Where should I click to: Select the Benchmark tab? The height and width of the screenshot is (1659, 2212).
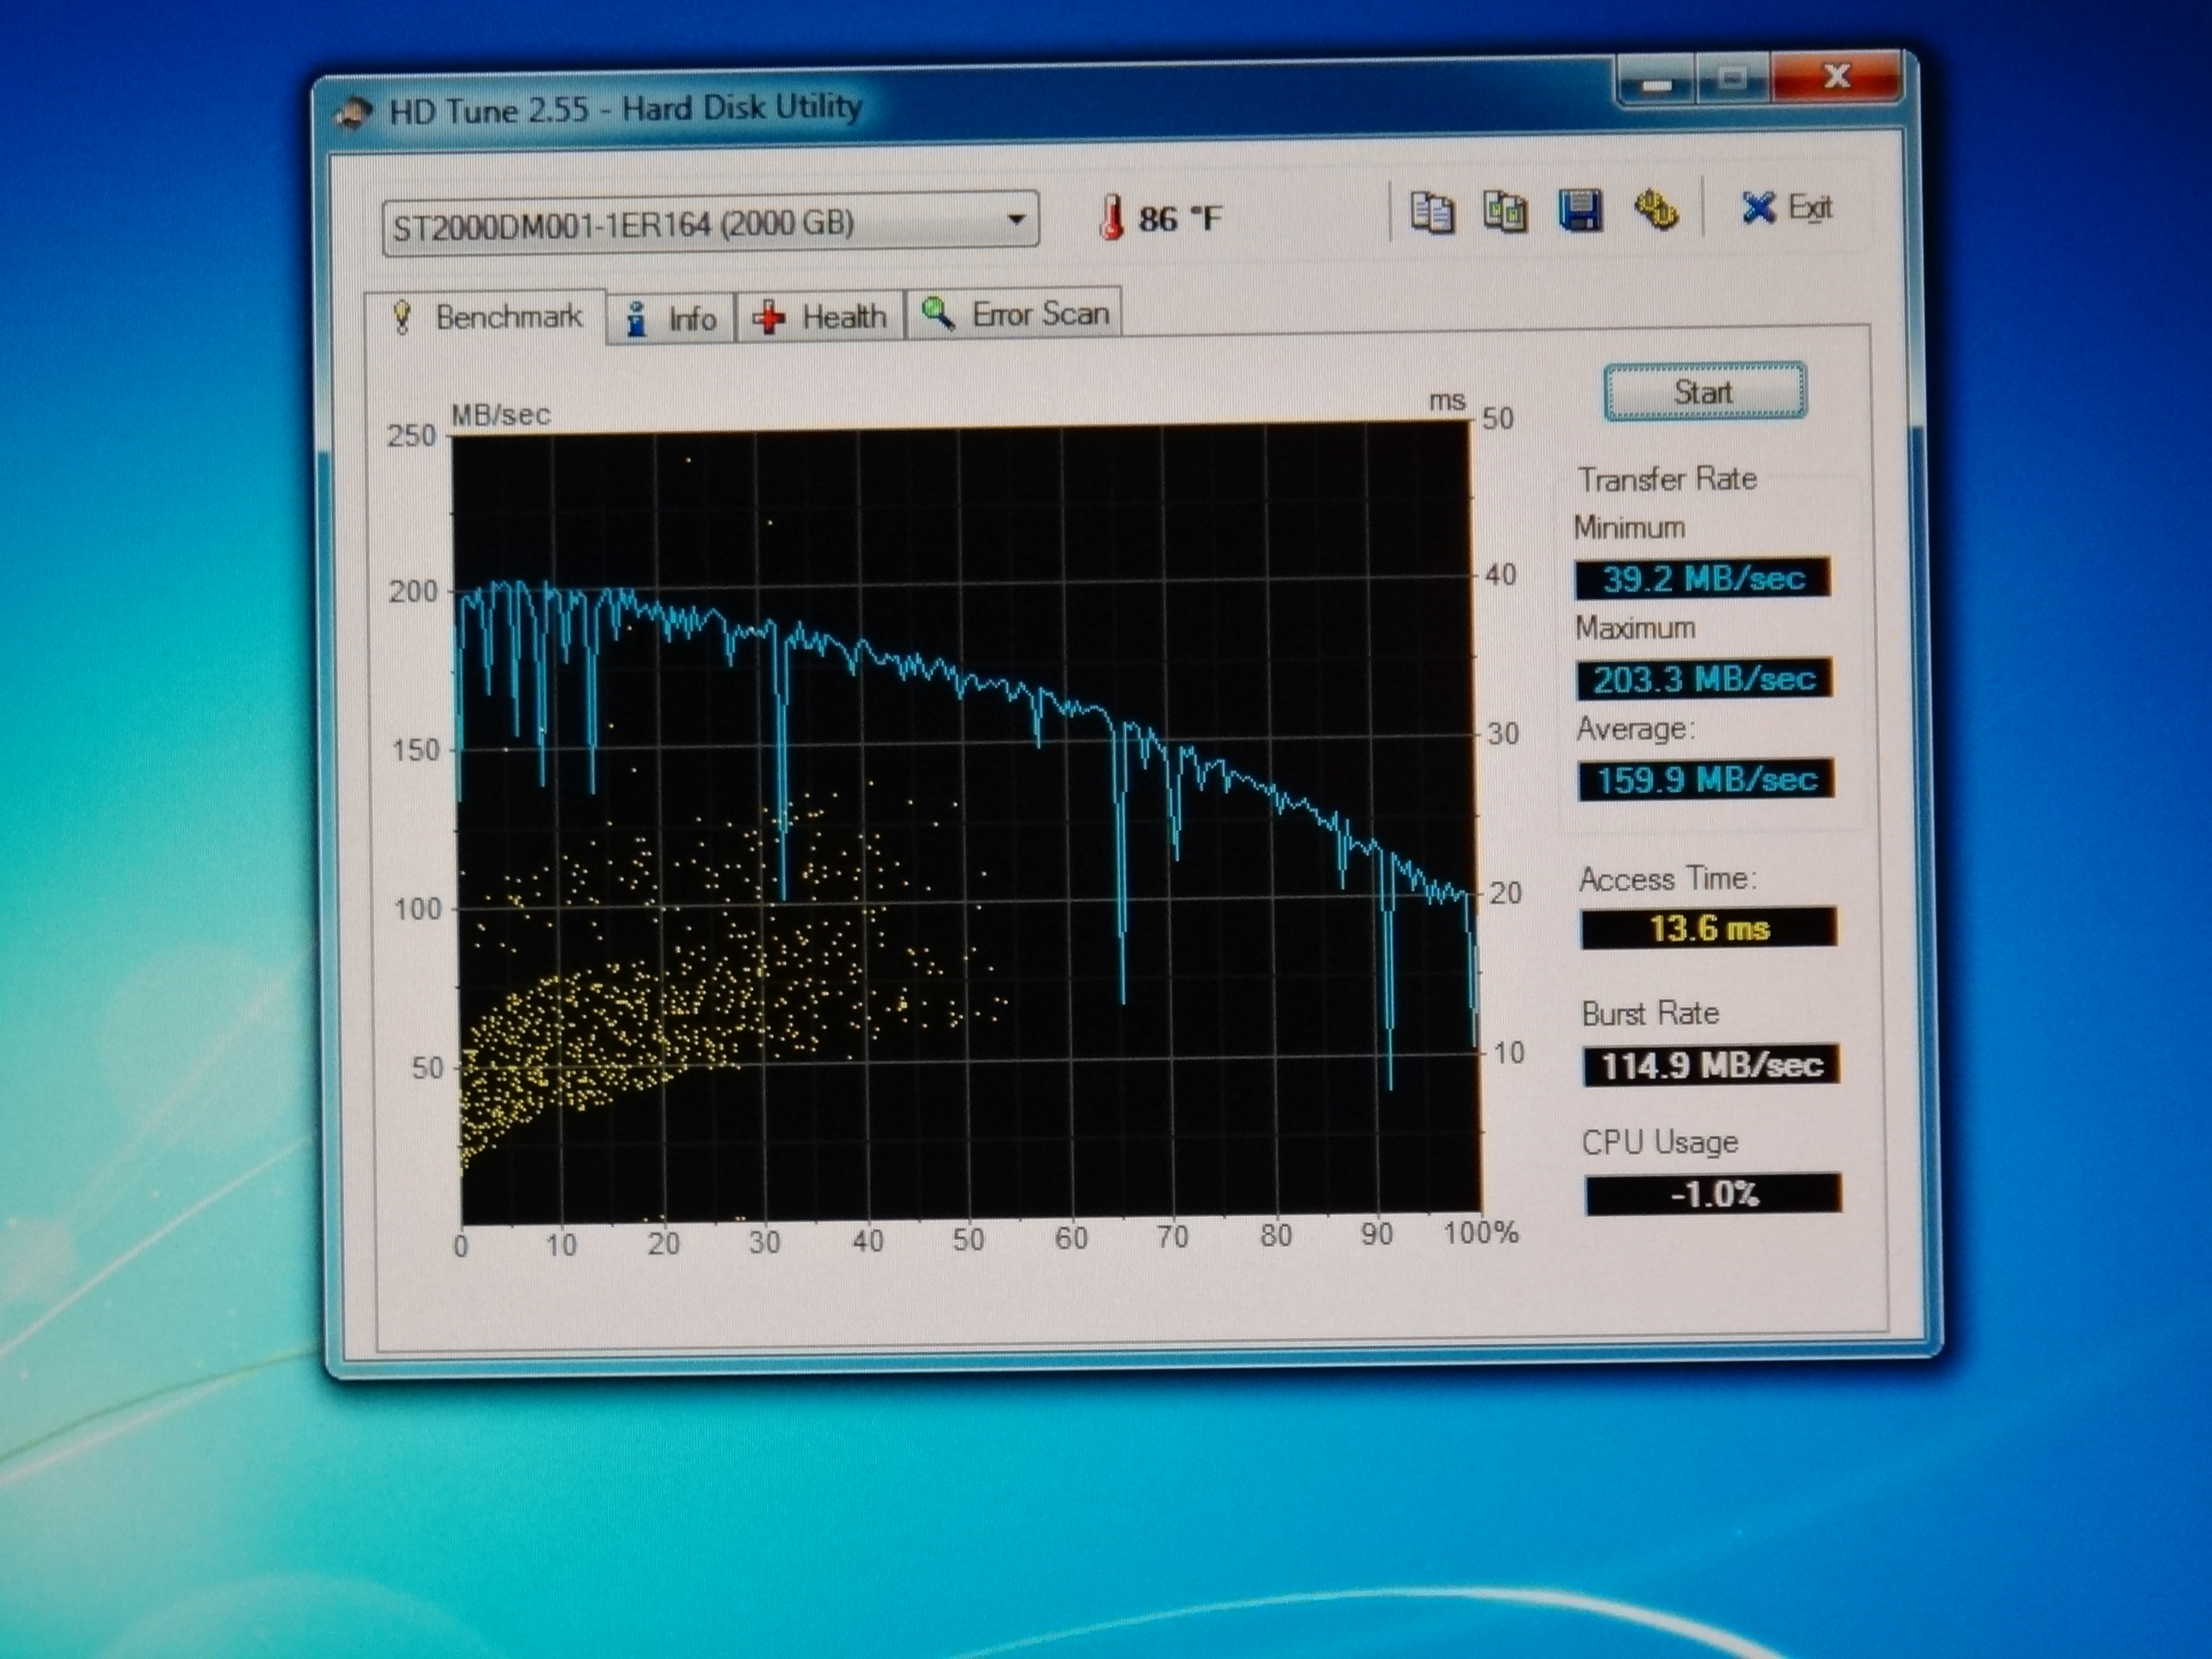486,317
